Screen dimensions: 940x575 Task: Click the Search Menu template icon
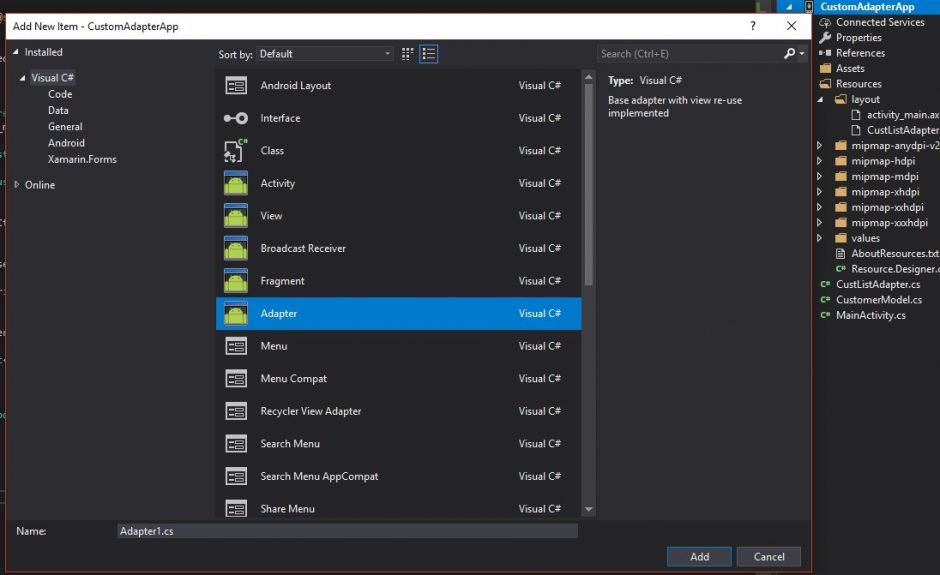point(236,444)
